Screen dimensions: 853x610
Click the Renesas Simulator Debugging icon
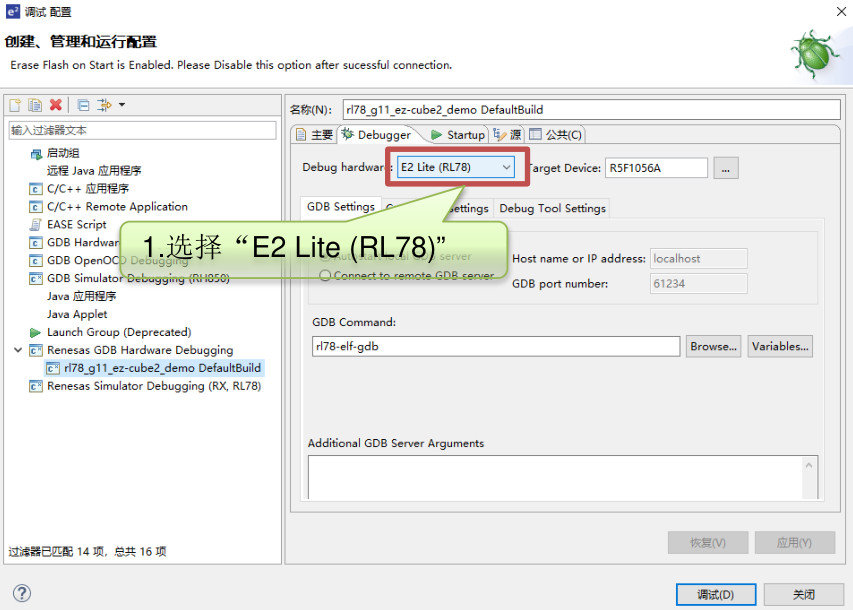[35, 386]
